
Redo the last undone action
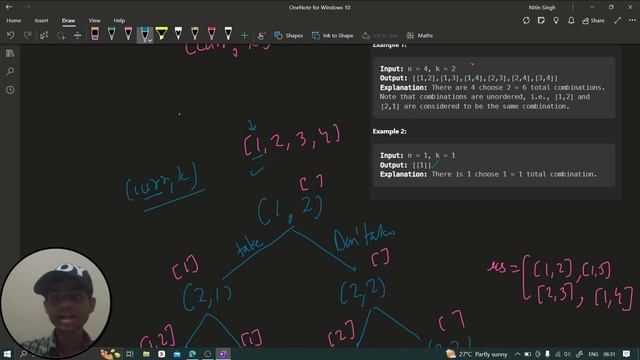click(27, 36)
